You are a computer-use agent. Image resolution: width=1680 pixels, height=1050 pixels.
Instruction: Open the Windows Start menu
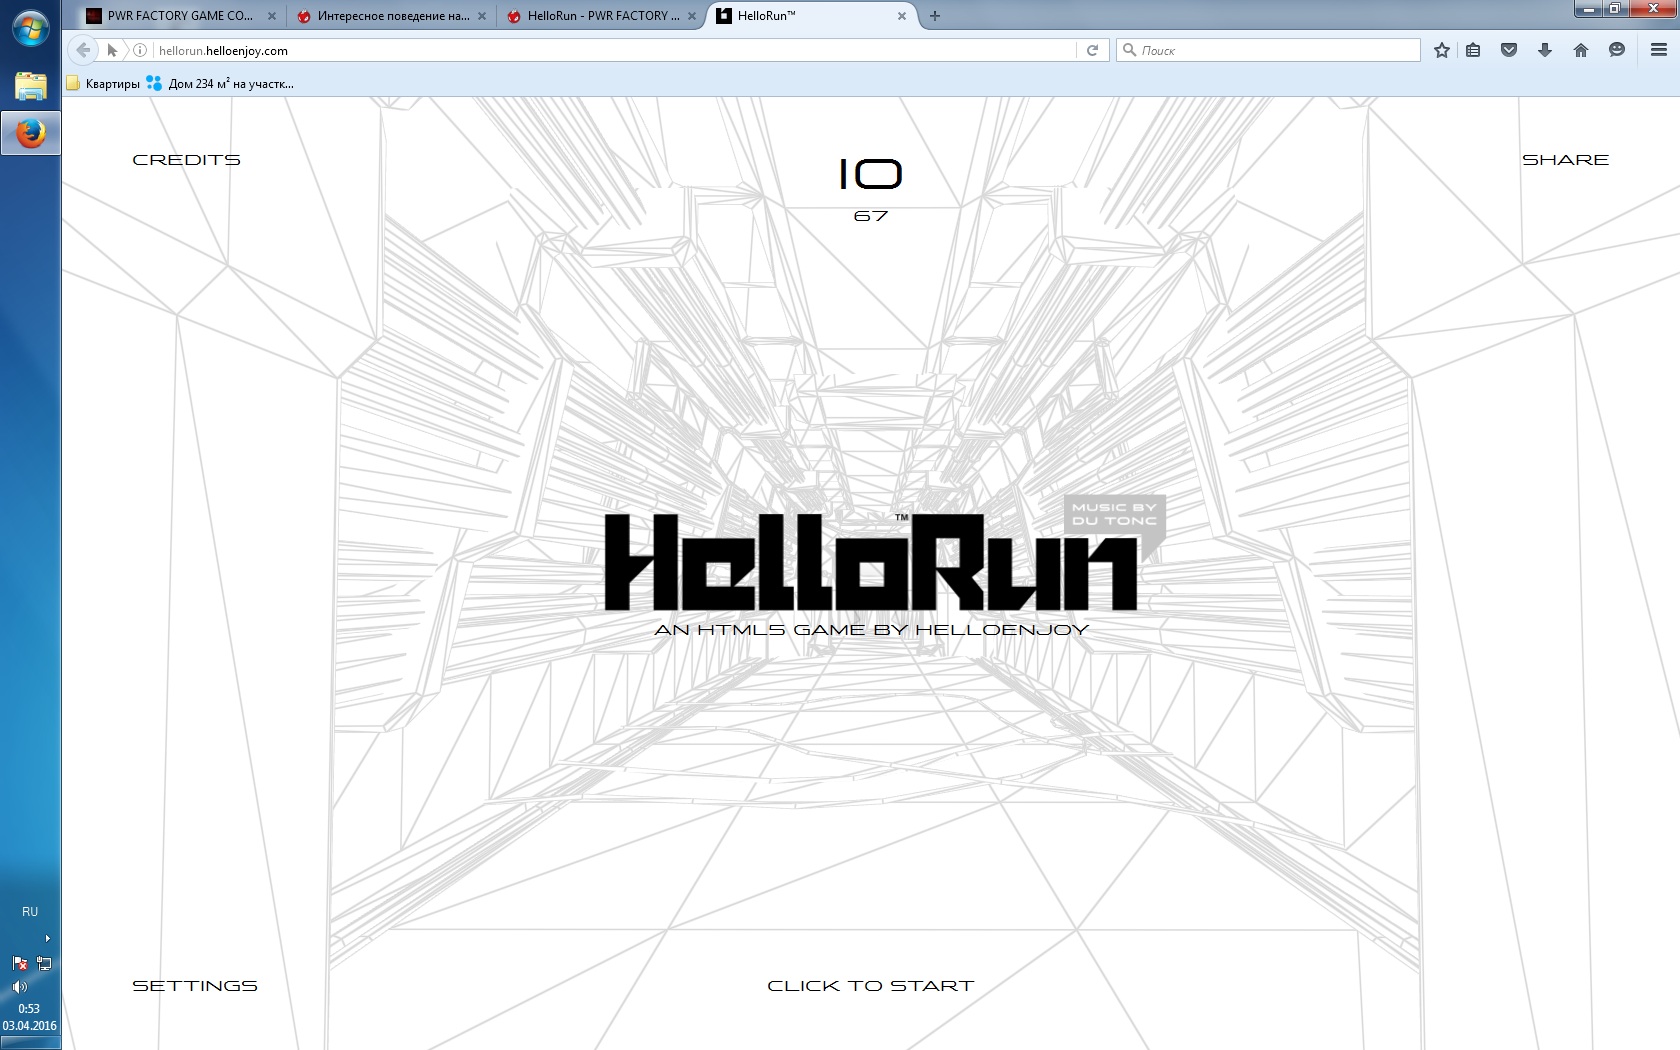click(x=30, y=28)
